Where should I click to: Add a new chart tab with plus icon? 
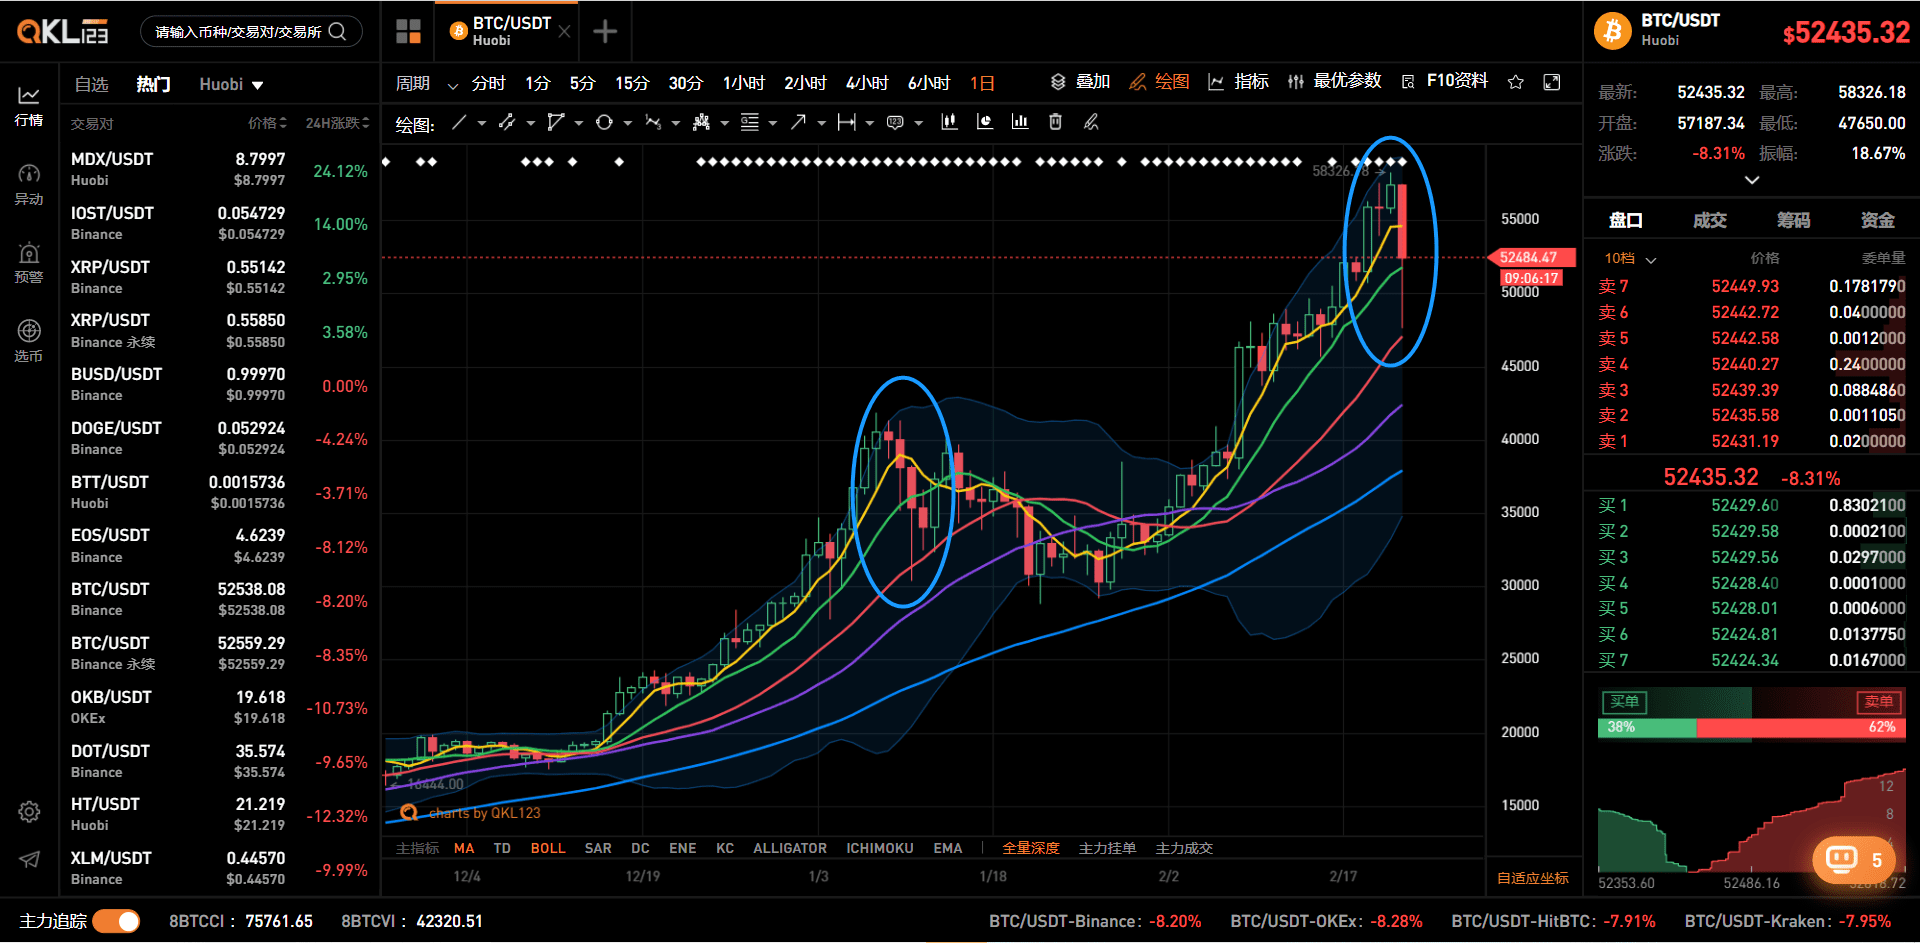604,32
